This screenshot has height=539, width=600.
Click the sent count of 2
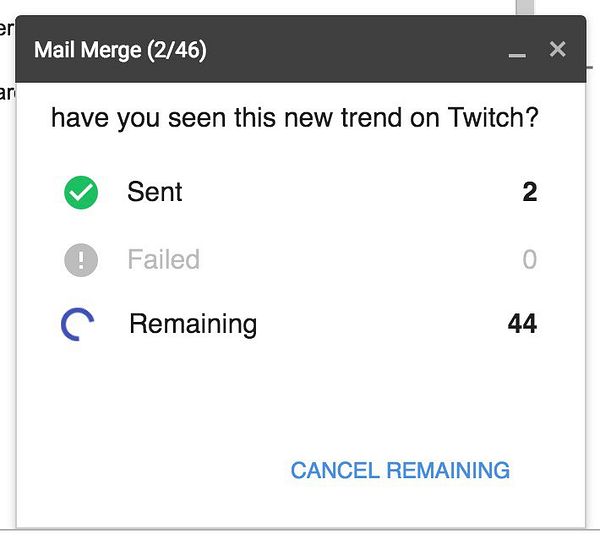tap(529, 192)
